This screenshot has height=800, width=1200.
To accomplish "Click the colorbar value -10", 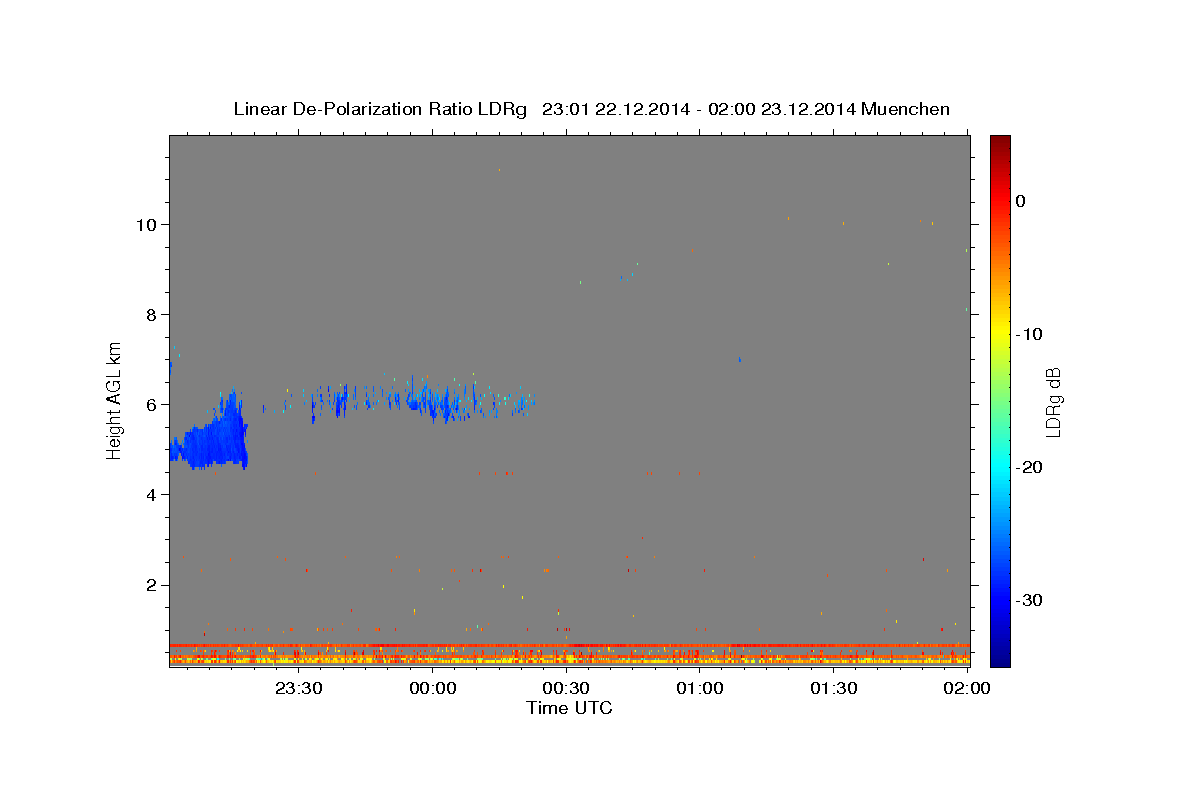I will (1029, 334).
